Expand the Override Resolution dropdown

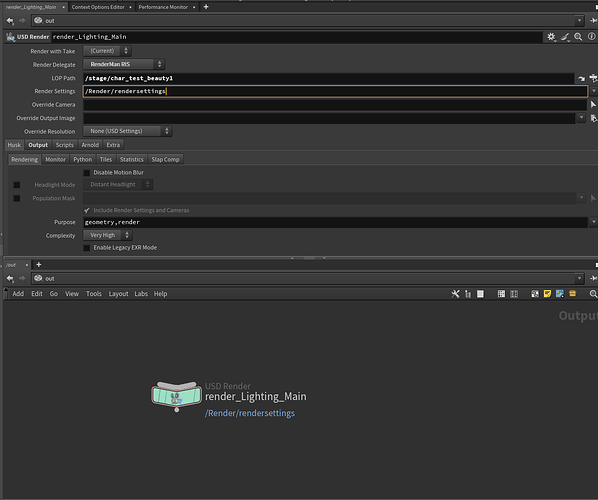pos(127,131)
